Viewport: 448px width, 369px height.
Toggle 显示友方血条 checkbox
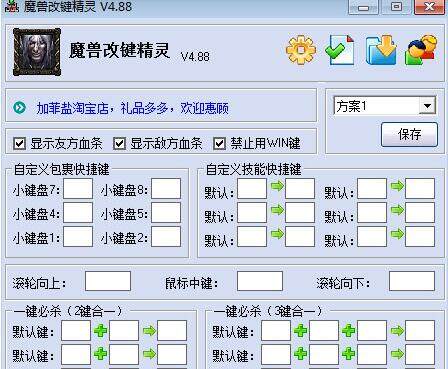(x=19, y=144)
